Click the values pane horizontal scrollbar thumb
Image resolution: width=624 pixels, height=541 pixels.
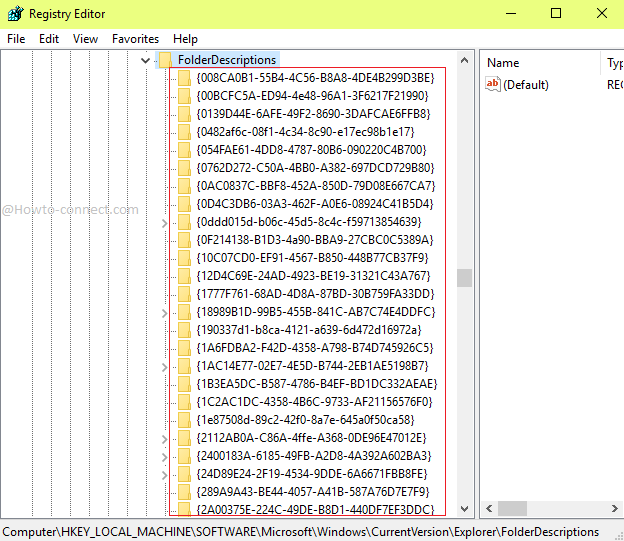513,508
